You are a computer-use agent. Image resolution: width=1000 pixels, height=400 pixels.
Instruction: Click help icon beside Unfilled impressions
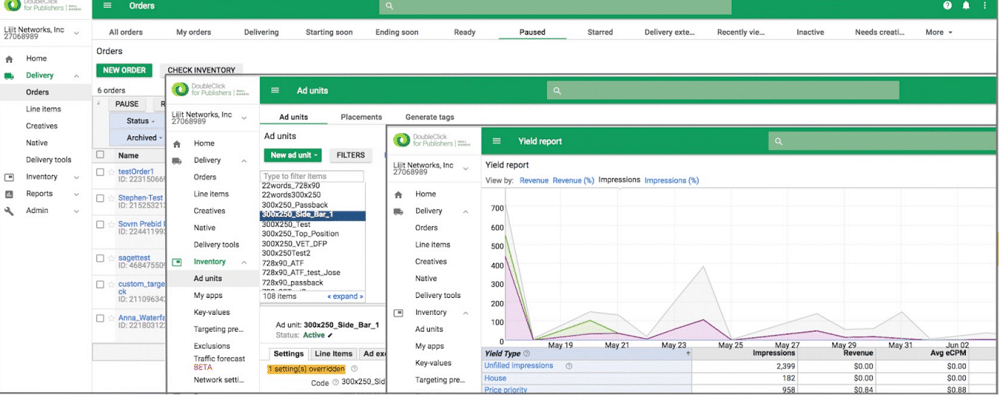coord(568,366)
